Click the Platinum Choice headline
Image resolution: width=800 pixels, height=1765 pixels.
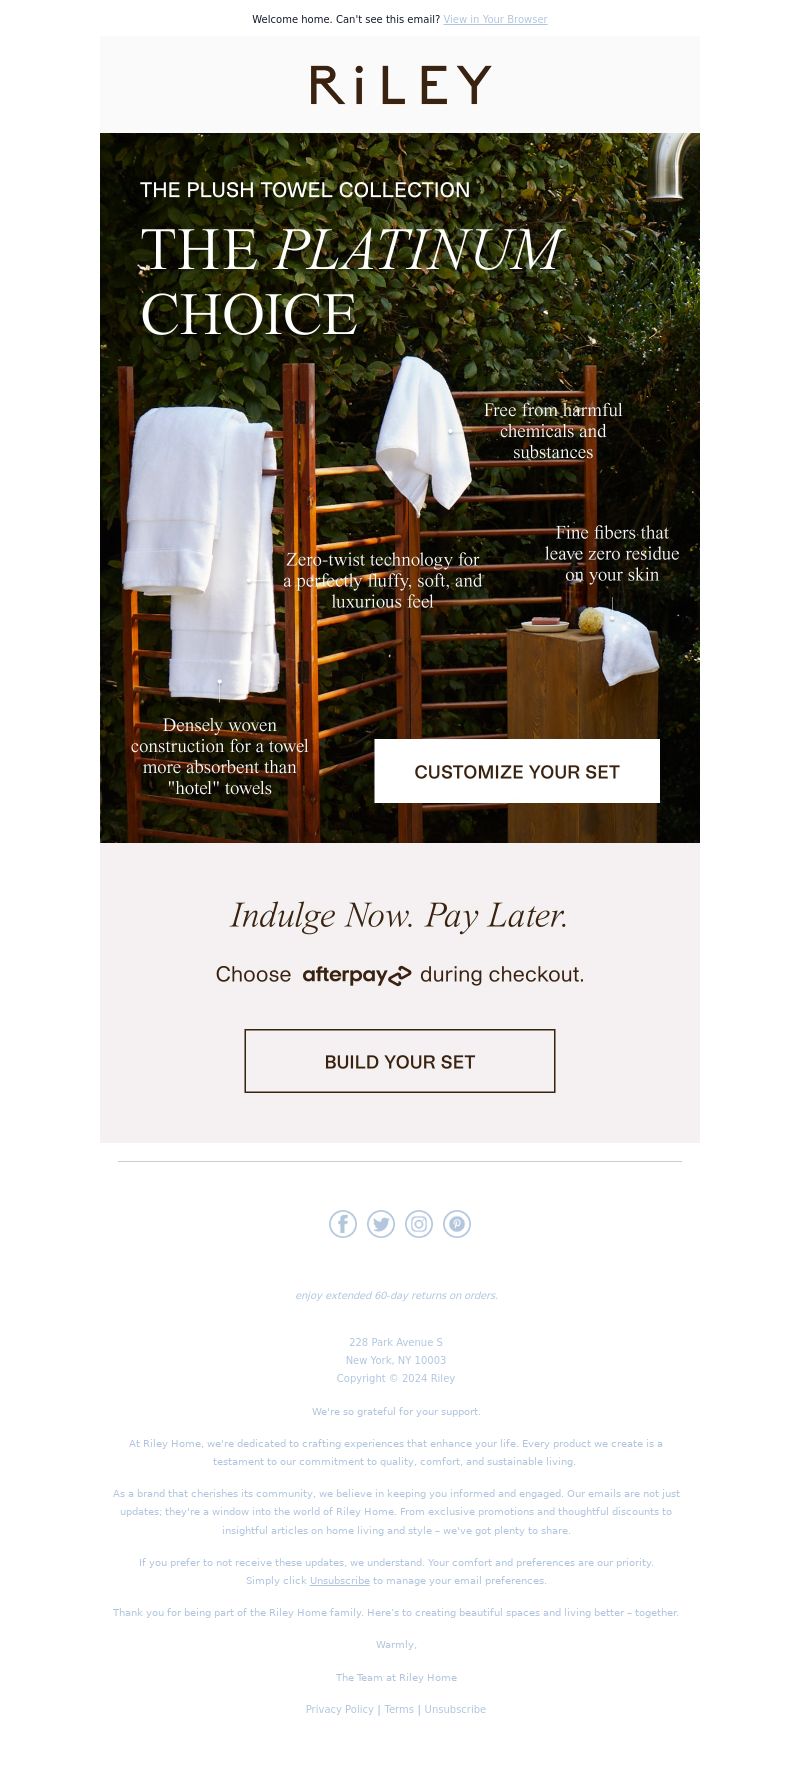350,282
